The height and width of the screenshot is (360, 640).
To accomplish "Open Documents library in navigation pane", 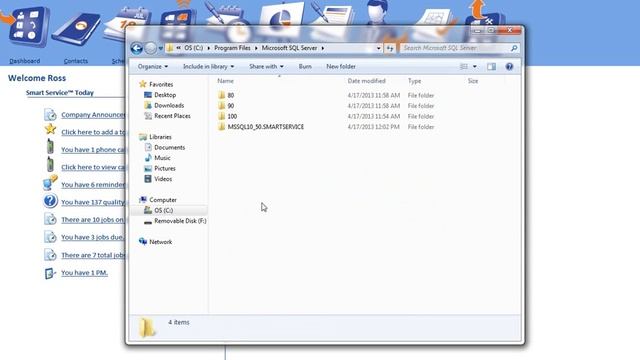I will click(169, 147).
